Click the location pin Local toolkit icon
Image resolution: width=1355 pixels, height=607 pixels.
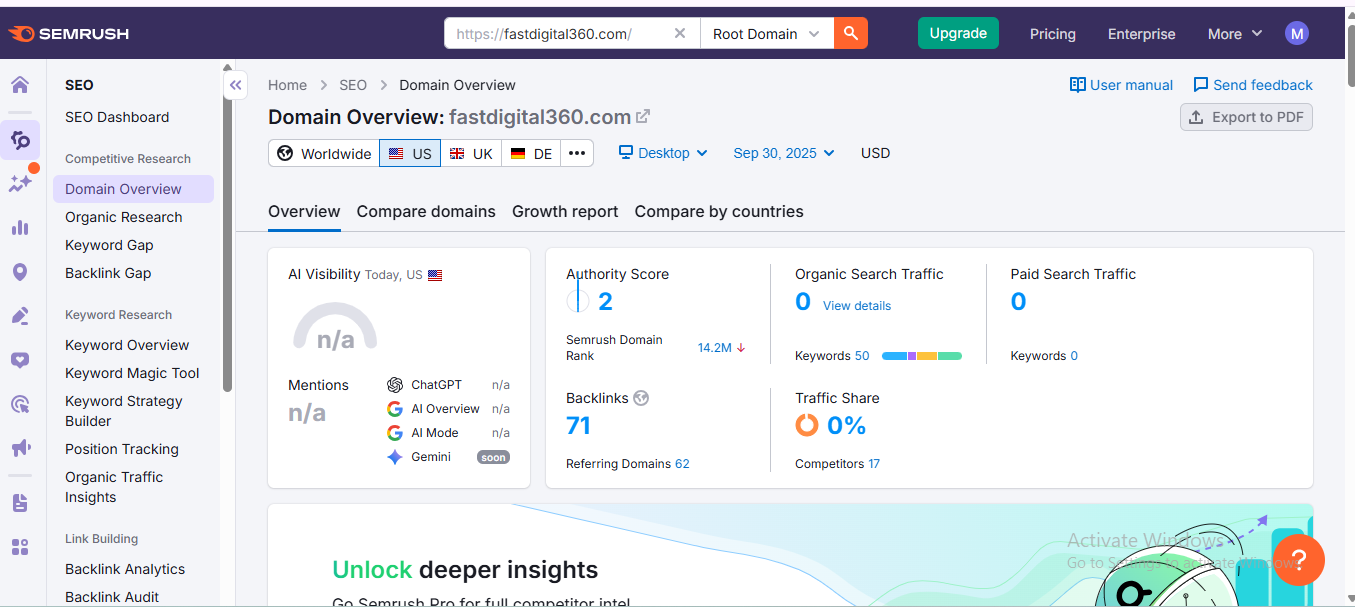click(20, 271)
